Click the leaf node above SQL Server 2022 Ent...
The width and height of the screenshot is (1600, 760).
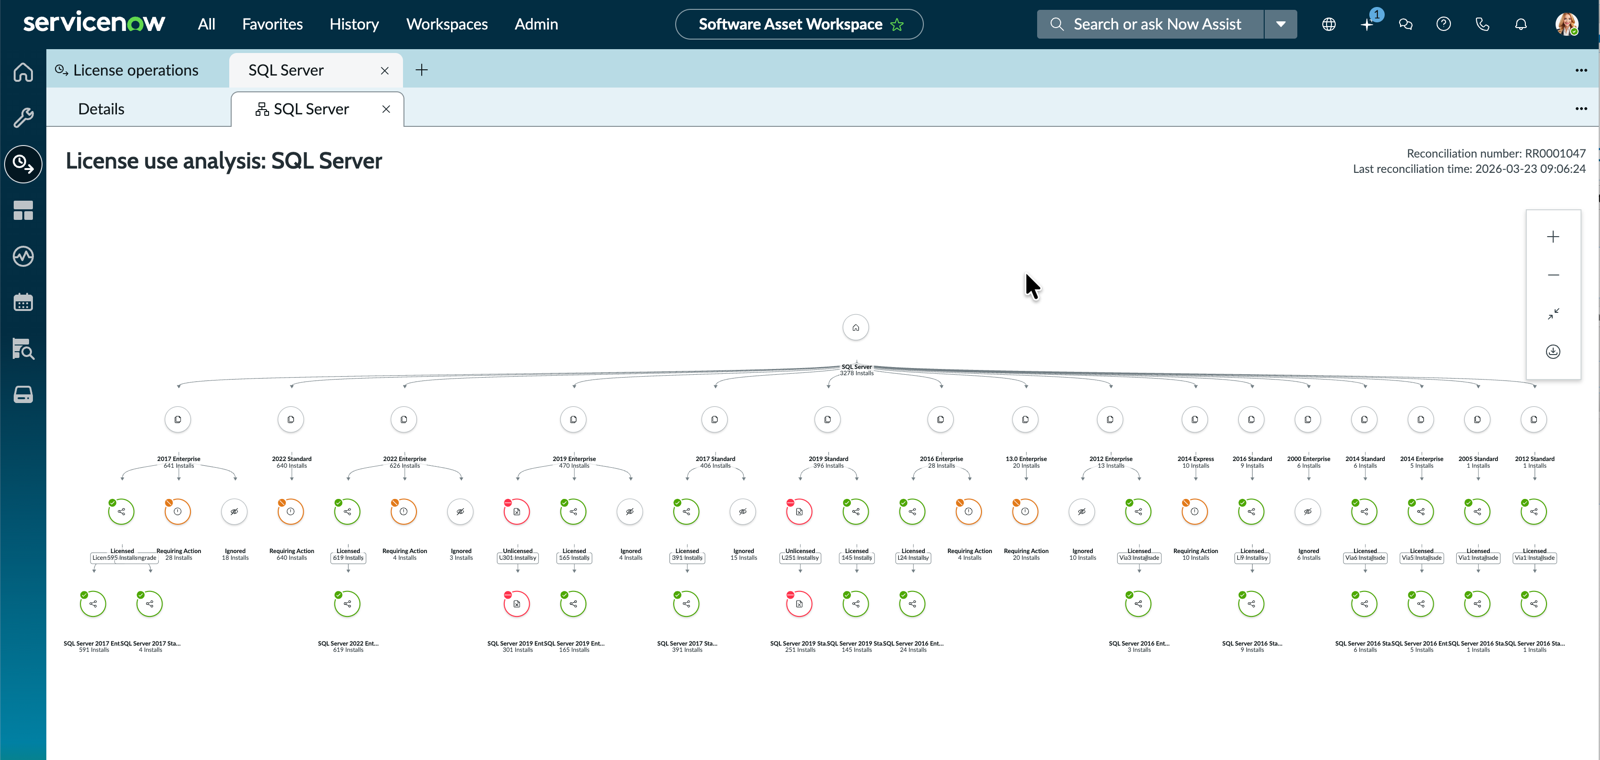tap(347, 604)
